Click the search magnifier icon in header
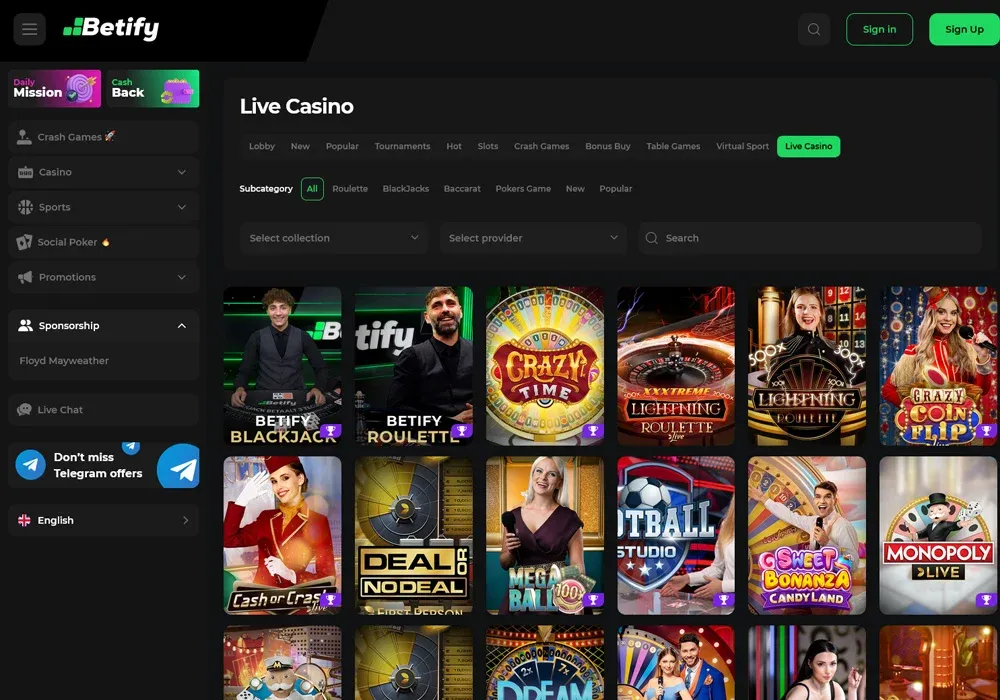The height and width of the screenshot is (700, 1000). point(814,29)
